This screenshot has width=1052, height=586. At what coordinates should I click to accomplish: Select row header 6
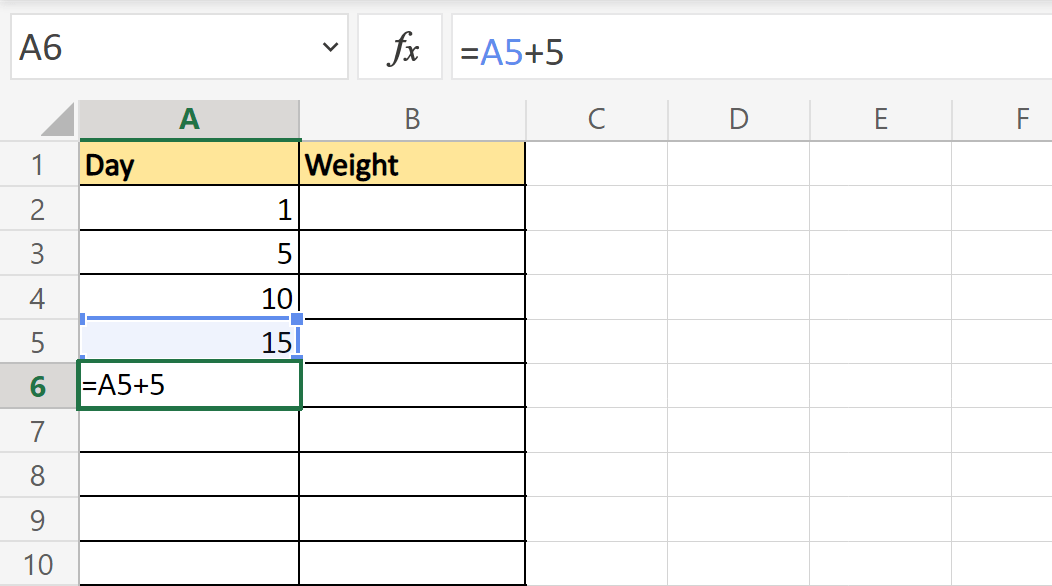[39, 384]
